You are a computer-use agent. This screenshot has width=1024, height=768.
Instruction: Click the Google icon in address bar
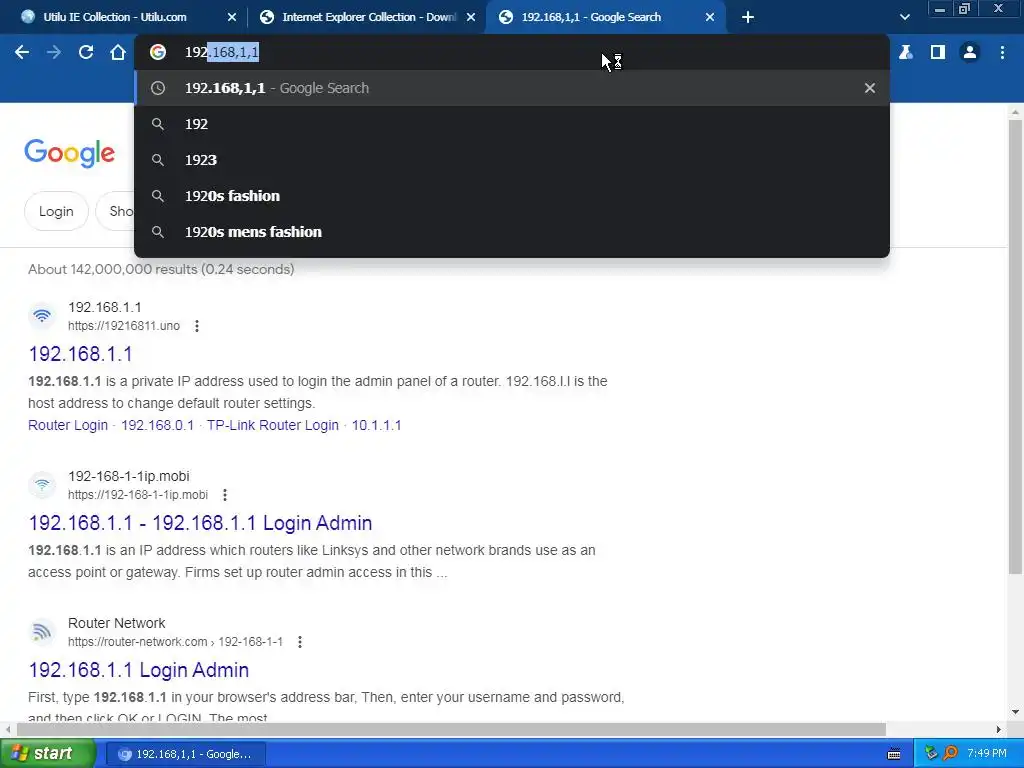(158, 52)
